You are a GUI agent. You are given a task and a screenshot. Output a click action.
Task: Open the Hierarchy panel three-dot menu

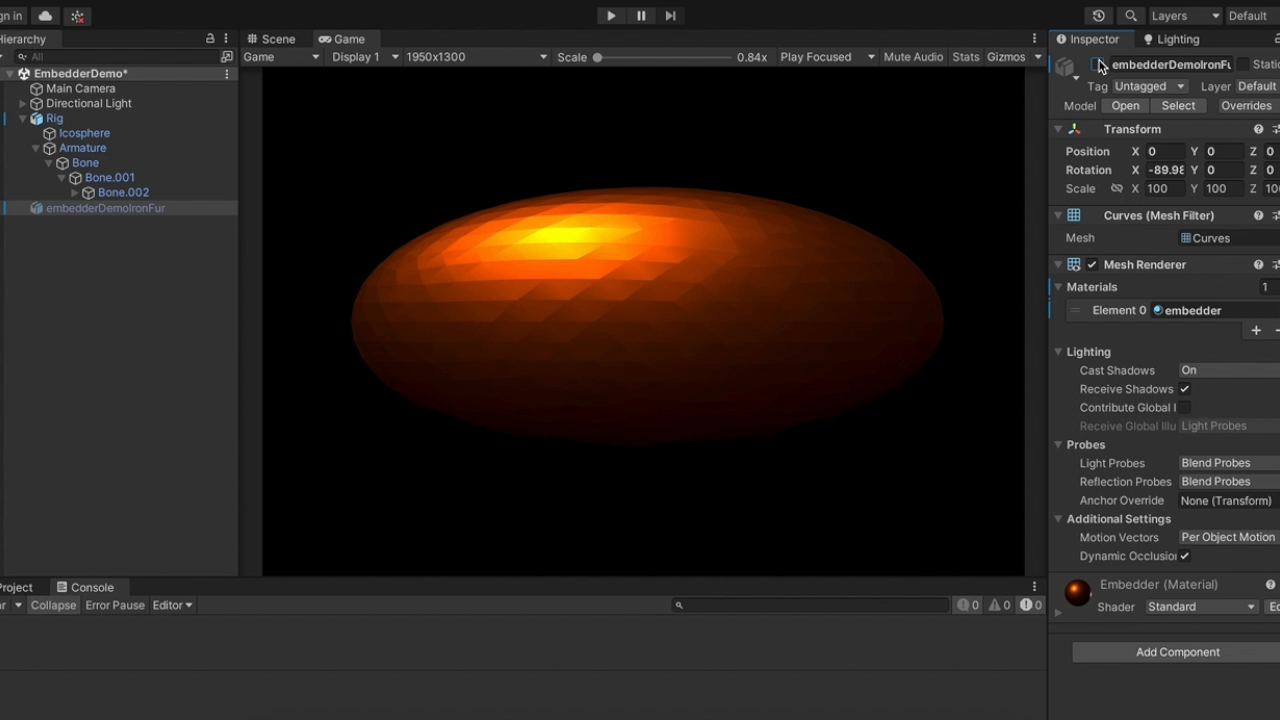226,39
